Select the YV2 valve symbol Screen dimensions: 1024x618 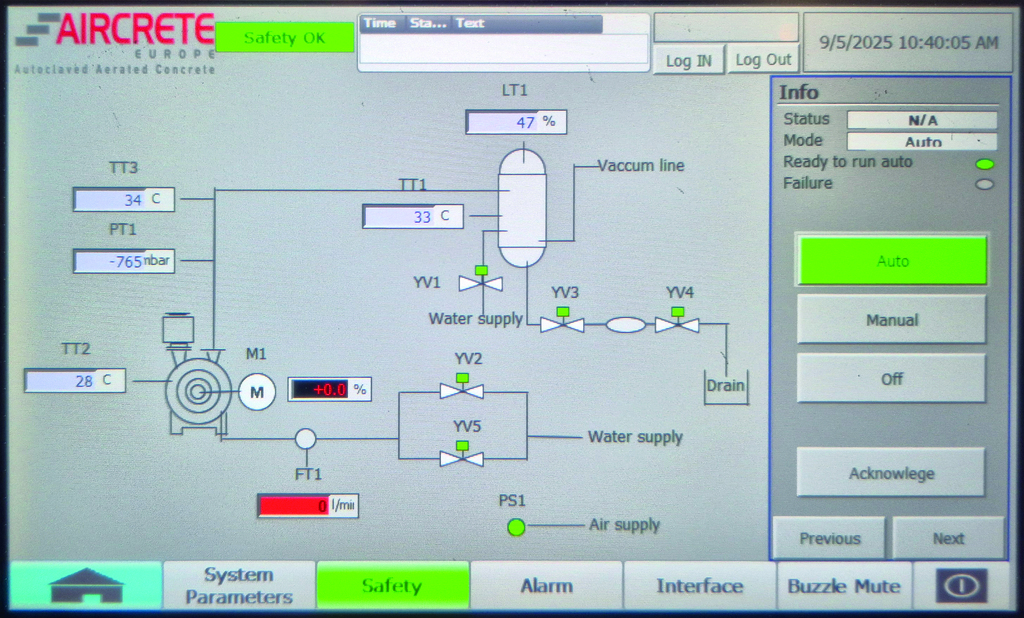[461, 390]
